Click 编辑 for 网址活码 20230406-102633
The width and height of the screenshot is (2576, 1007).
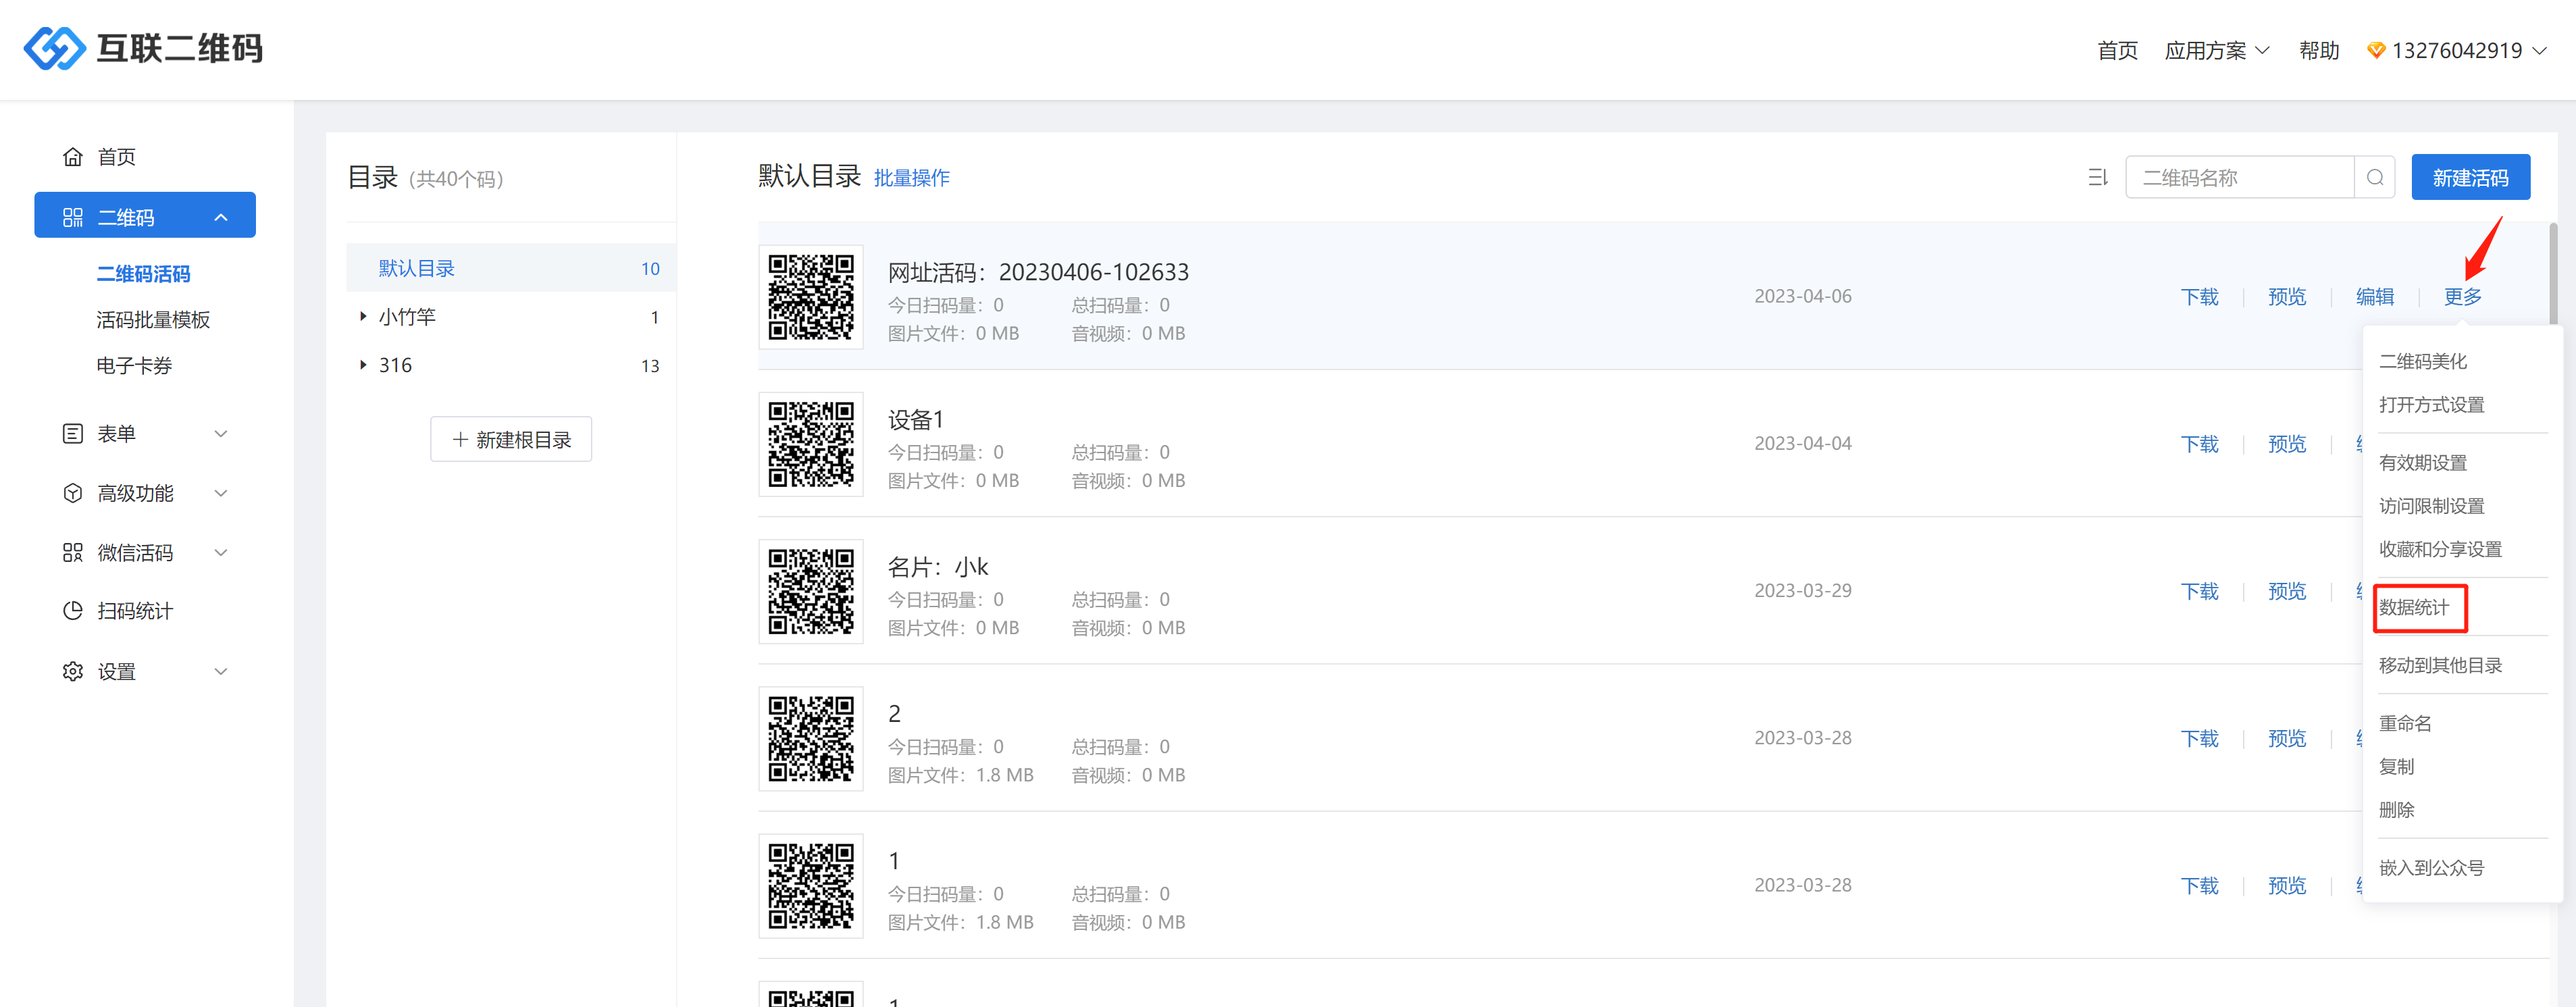click(x=2374, y=297)
